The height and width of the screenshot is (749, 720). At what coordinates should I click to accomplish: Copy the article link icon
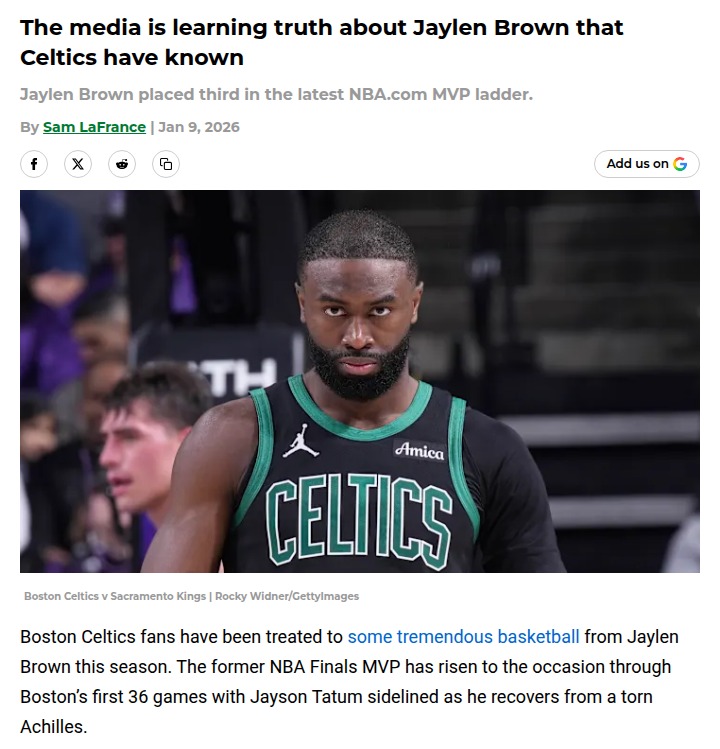(x=166, y=164)
